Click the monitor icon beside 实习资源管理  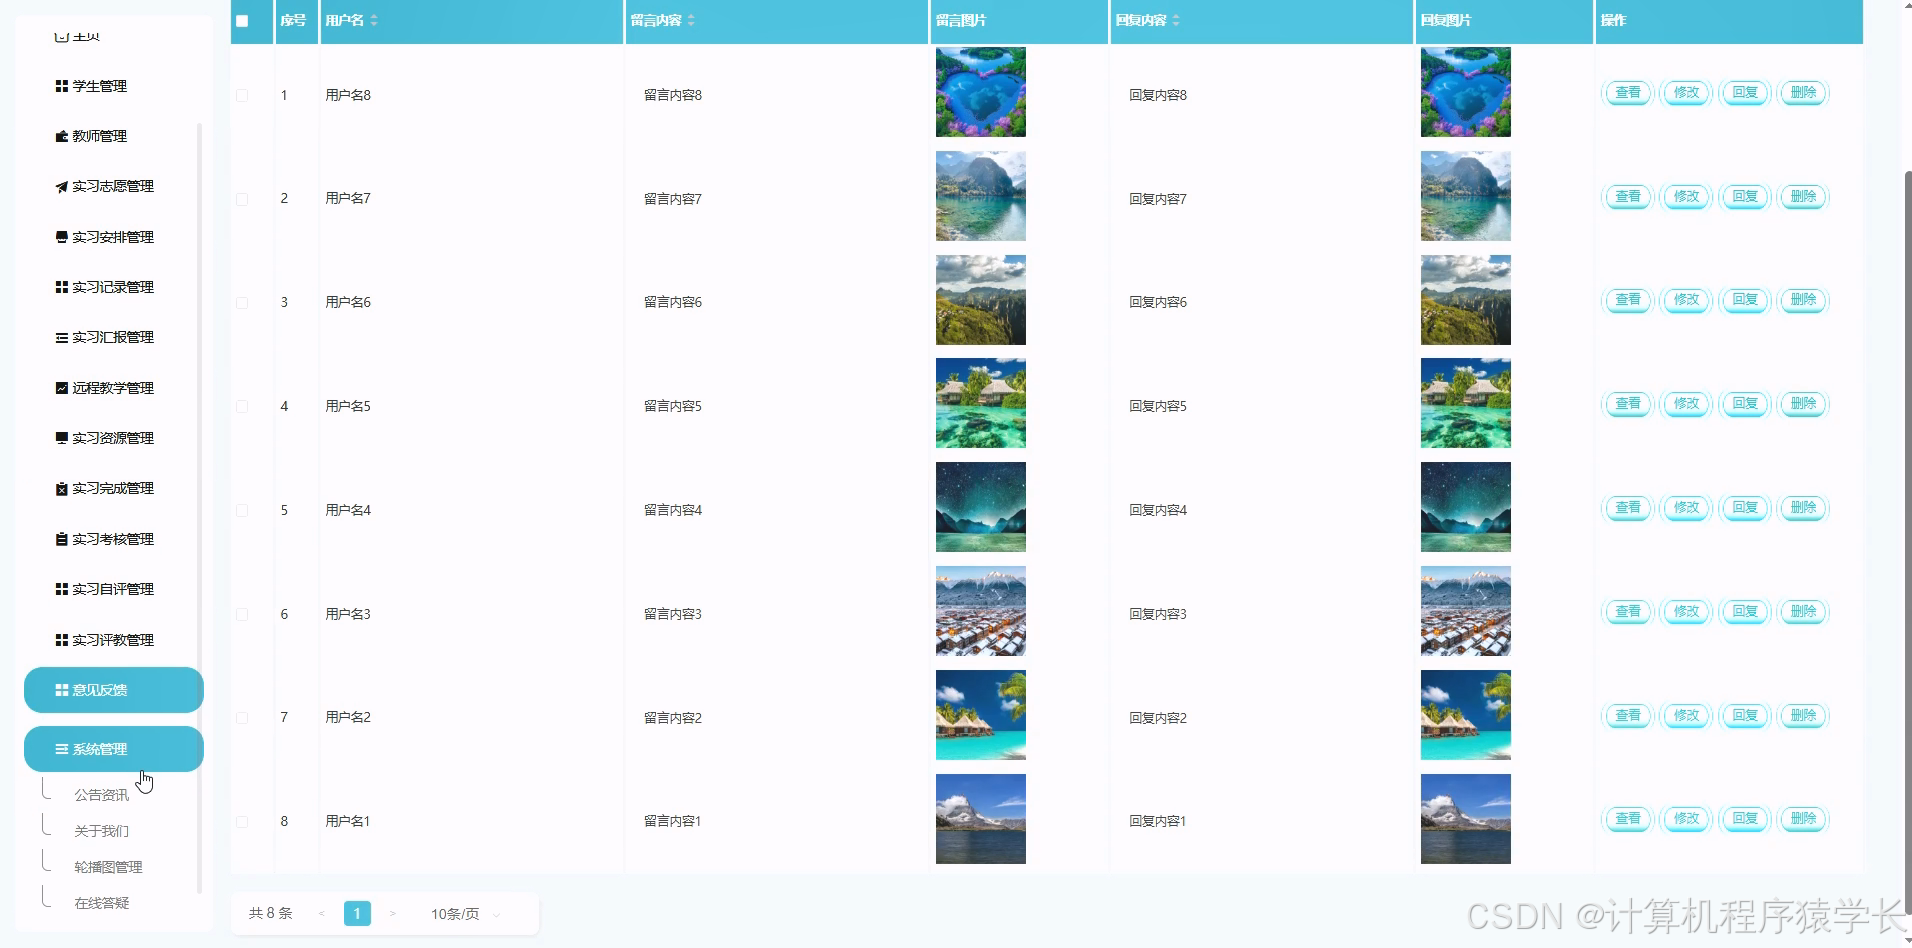[62, 438]
